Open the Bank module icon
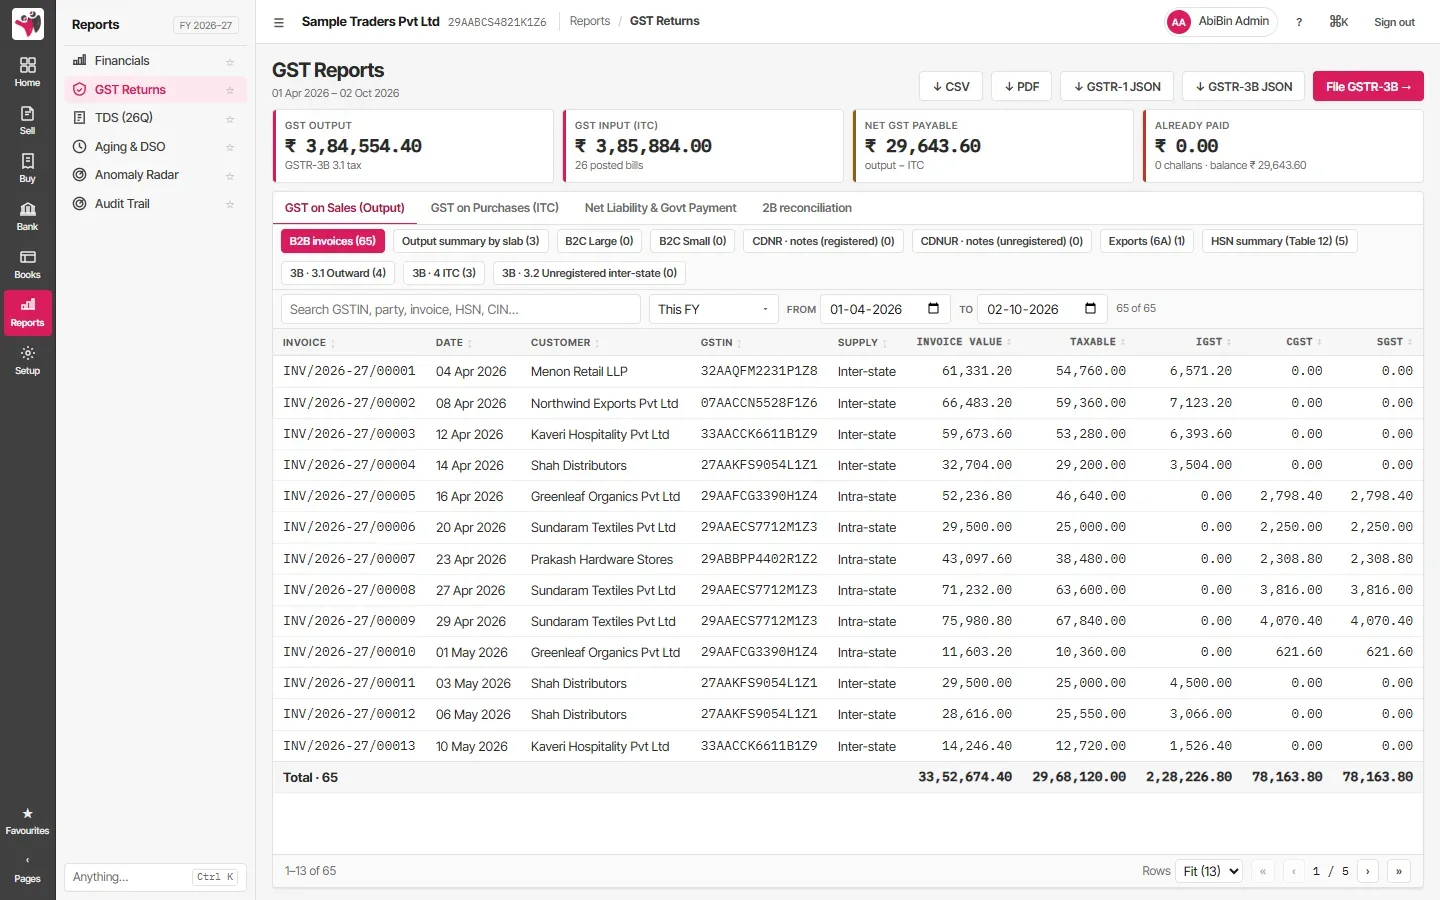This screenshot has width=1440, height=900. (27, 216)
